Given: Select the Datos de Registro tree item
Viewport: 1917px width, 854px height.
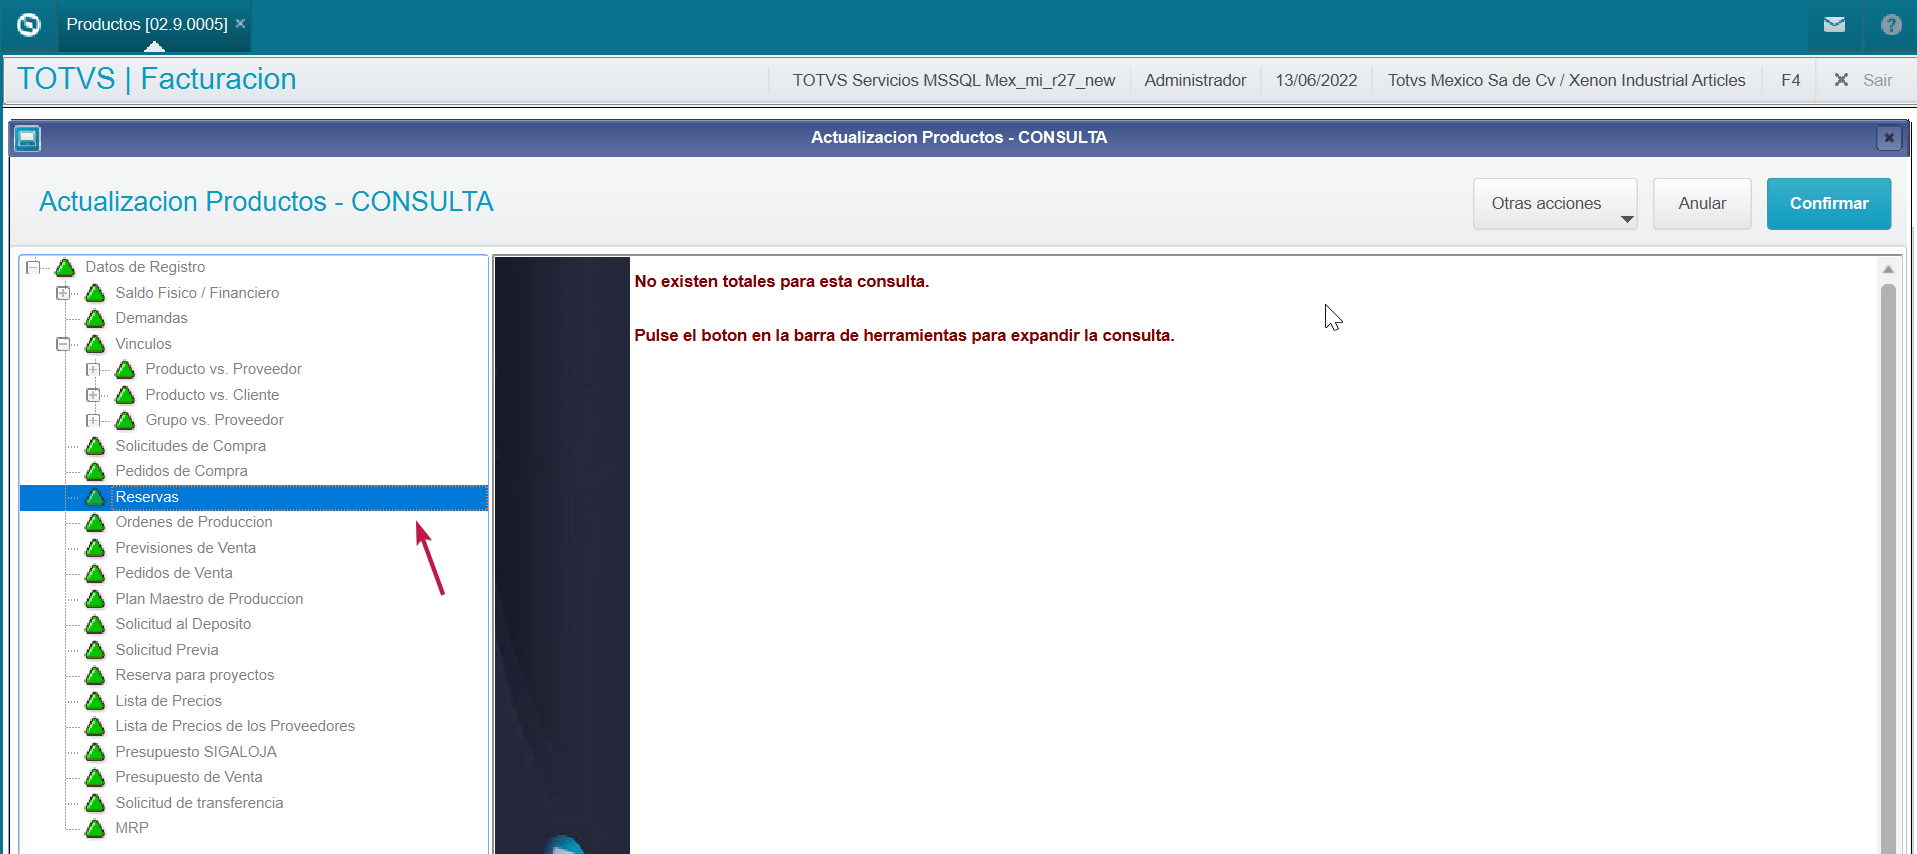Looking at the screenshot, I should [x=145, y=267].
